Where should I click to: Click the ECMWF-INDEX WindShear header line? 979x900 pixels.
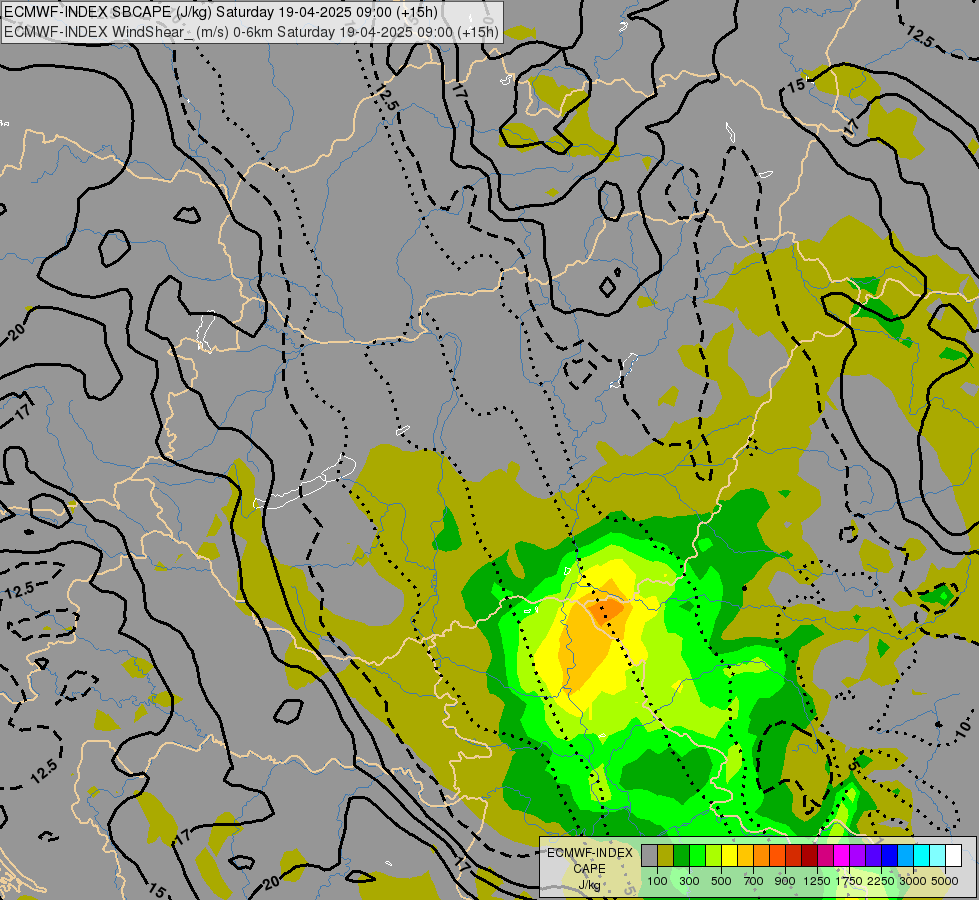pos(251,32)
